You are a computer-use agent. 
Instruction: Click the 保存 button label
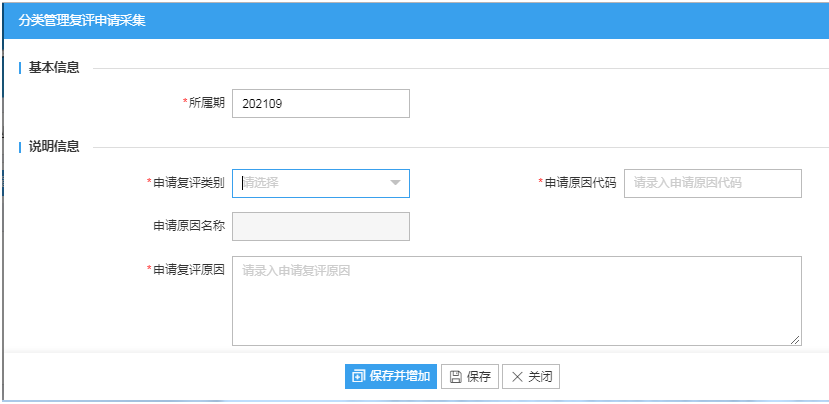point(478,377)
